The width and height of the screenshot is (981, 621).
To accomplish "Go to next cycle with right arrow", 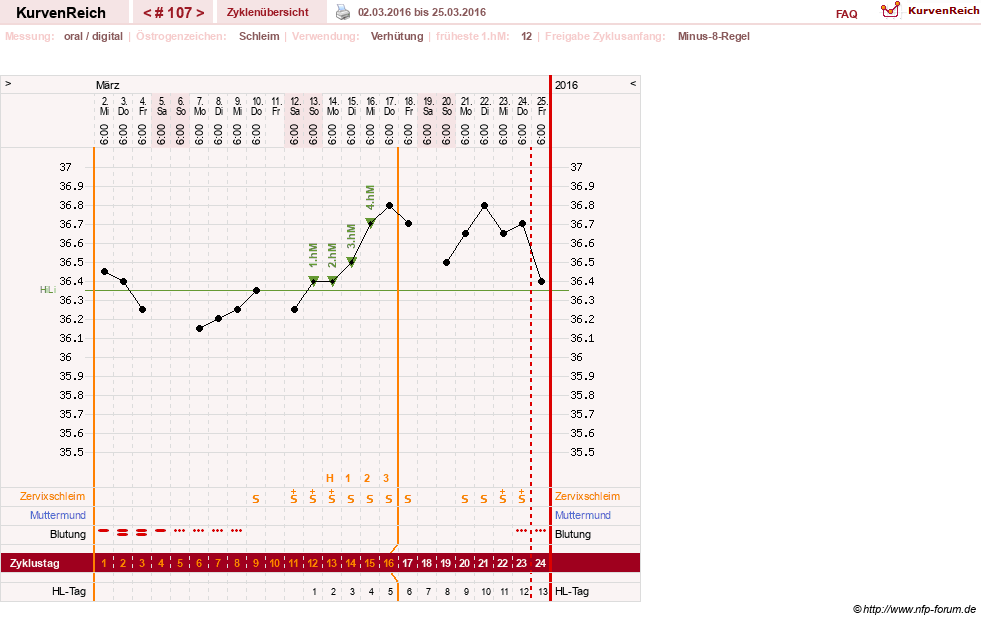I will (x=200, y=13).
